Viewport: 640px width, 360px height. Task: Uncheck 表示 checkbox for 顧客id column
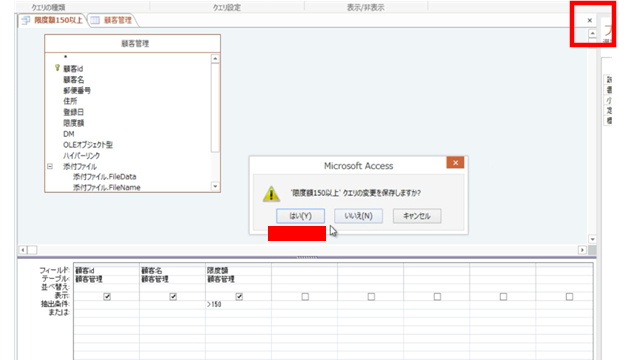[x=107, y=297]
